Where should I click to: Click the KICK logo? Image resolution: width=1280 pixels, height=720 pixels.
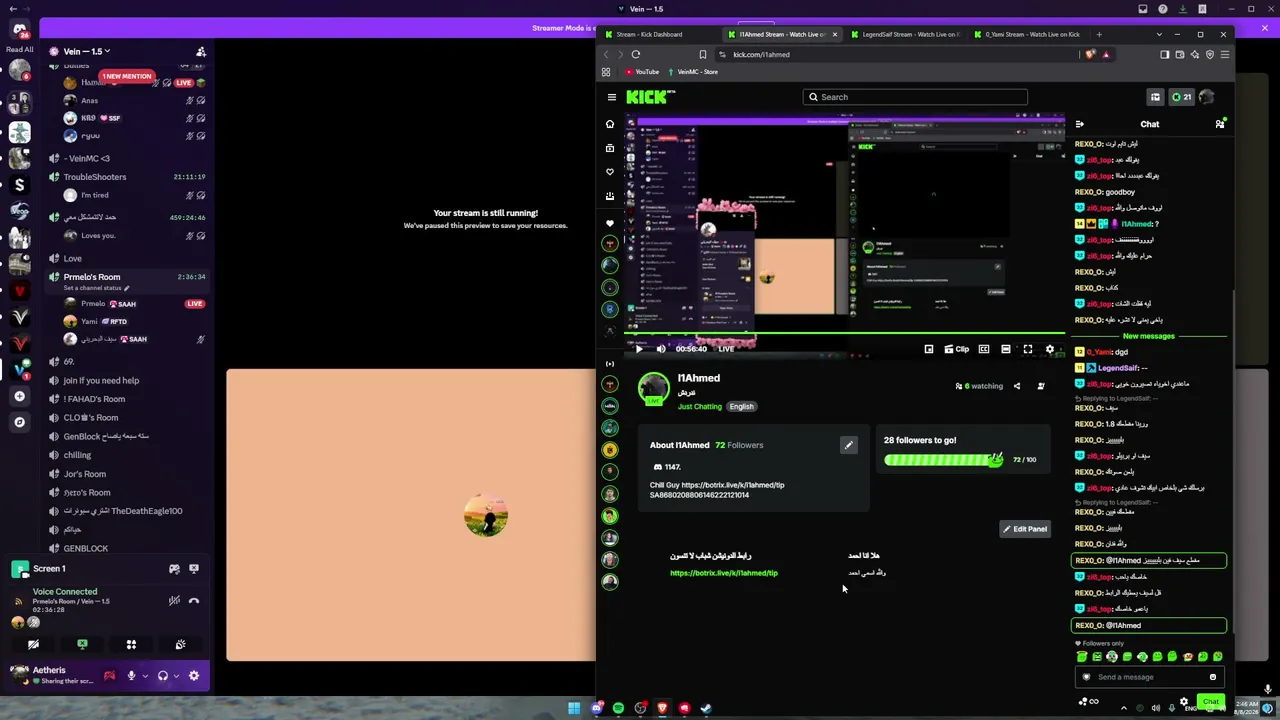point(650,97)
